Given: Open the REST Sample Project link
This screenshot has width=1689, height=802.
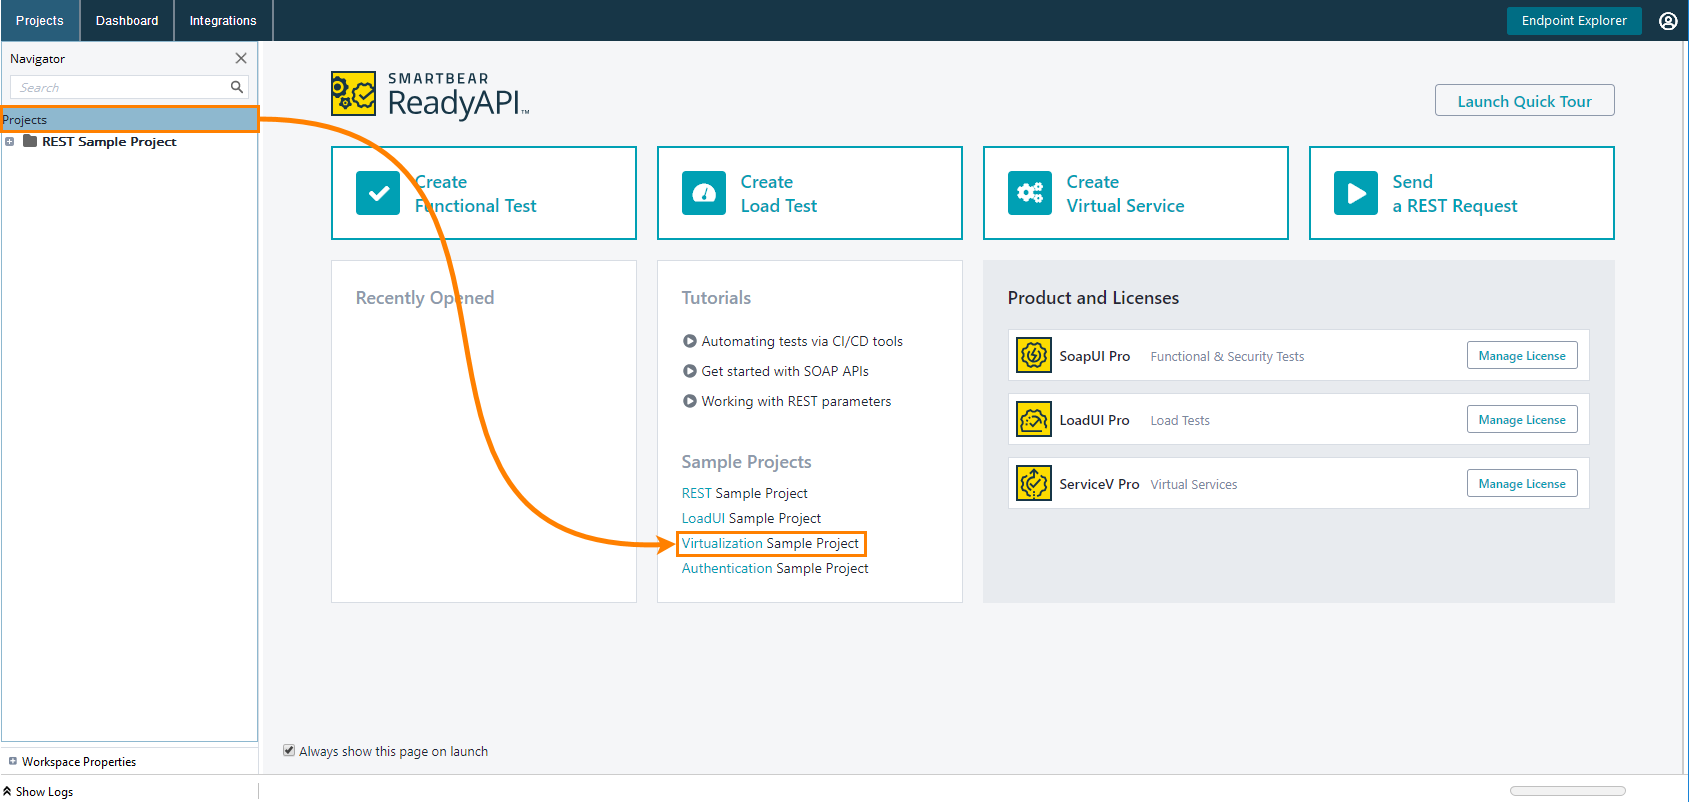Looking at the screenshot, I should click(745, 493).
